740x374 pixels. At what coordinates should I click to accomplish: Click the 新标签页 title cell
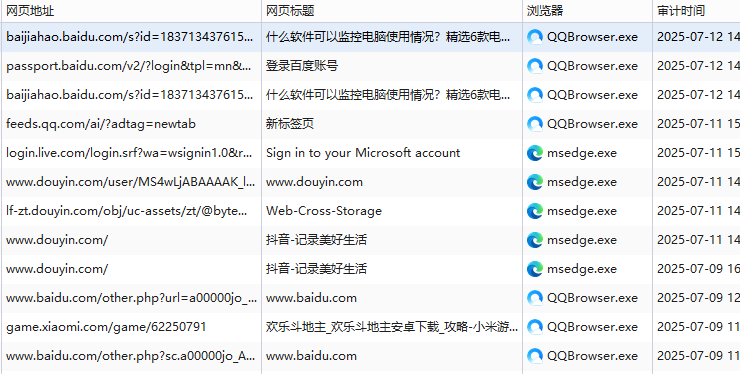[290, 124]
